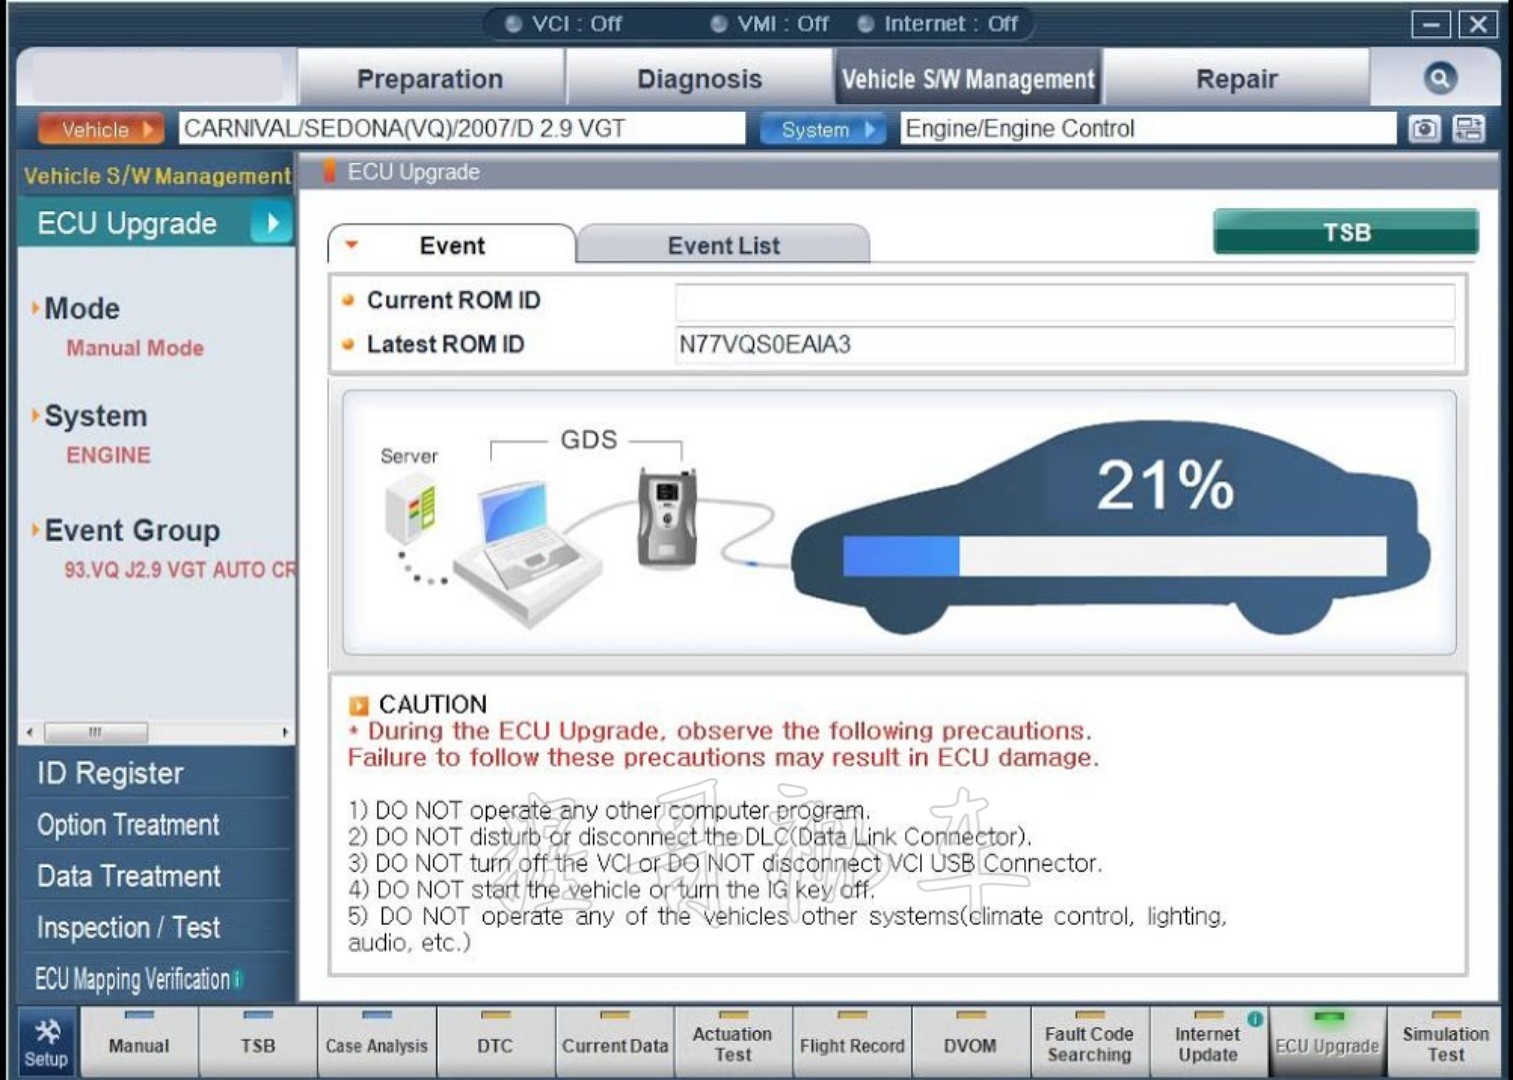Open the Setup tools icon
Viewport: 1513px width, 1080px height.
click(x=47, y=1043)
